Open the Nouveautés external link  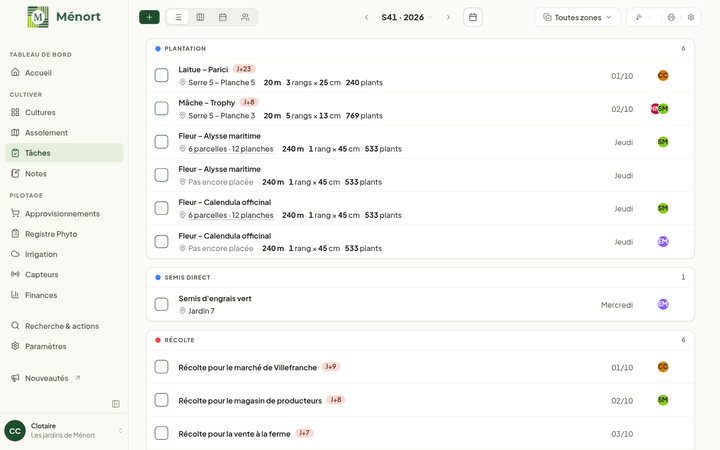(x=64, y=378)
